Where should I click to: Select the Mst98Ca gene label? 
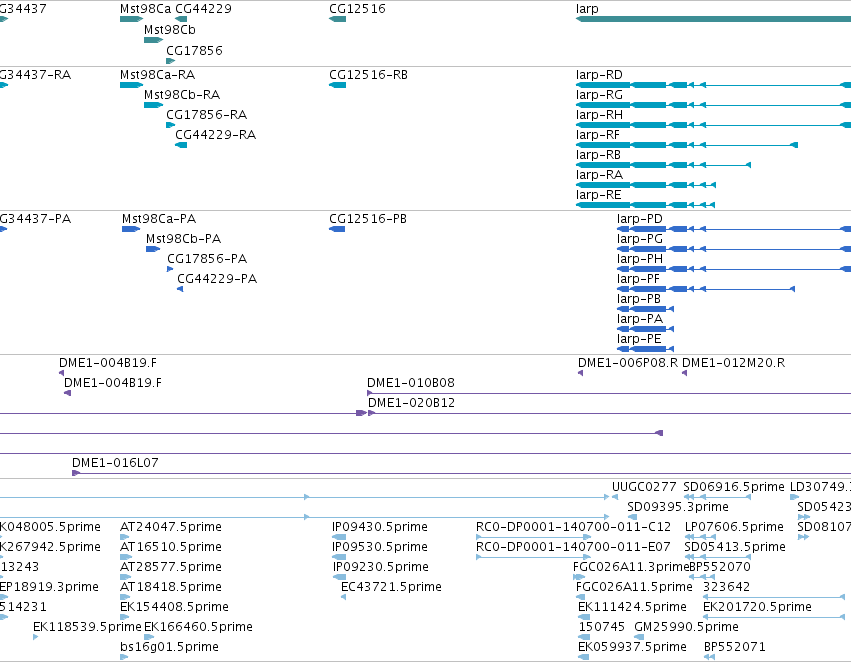click(145, 9)
